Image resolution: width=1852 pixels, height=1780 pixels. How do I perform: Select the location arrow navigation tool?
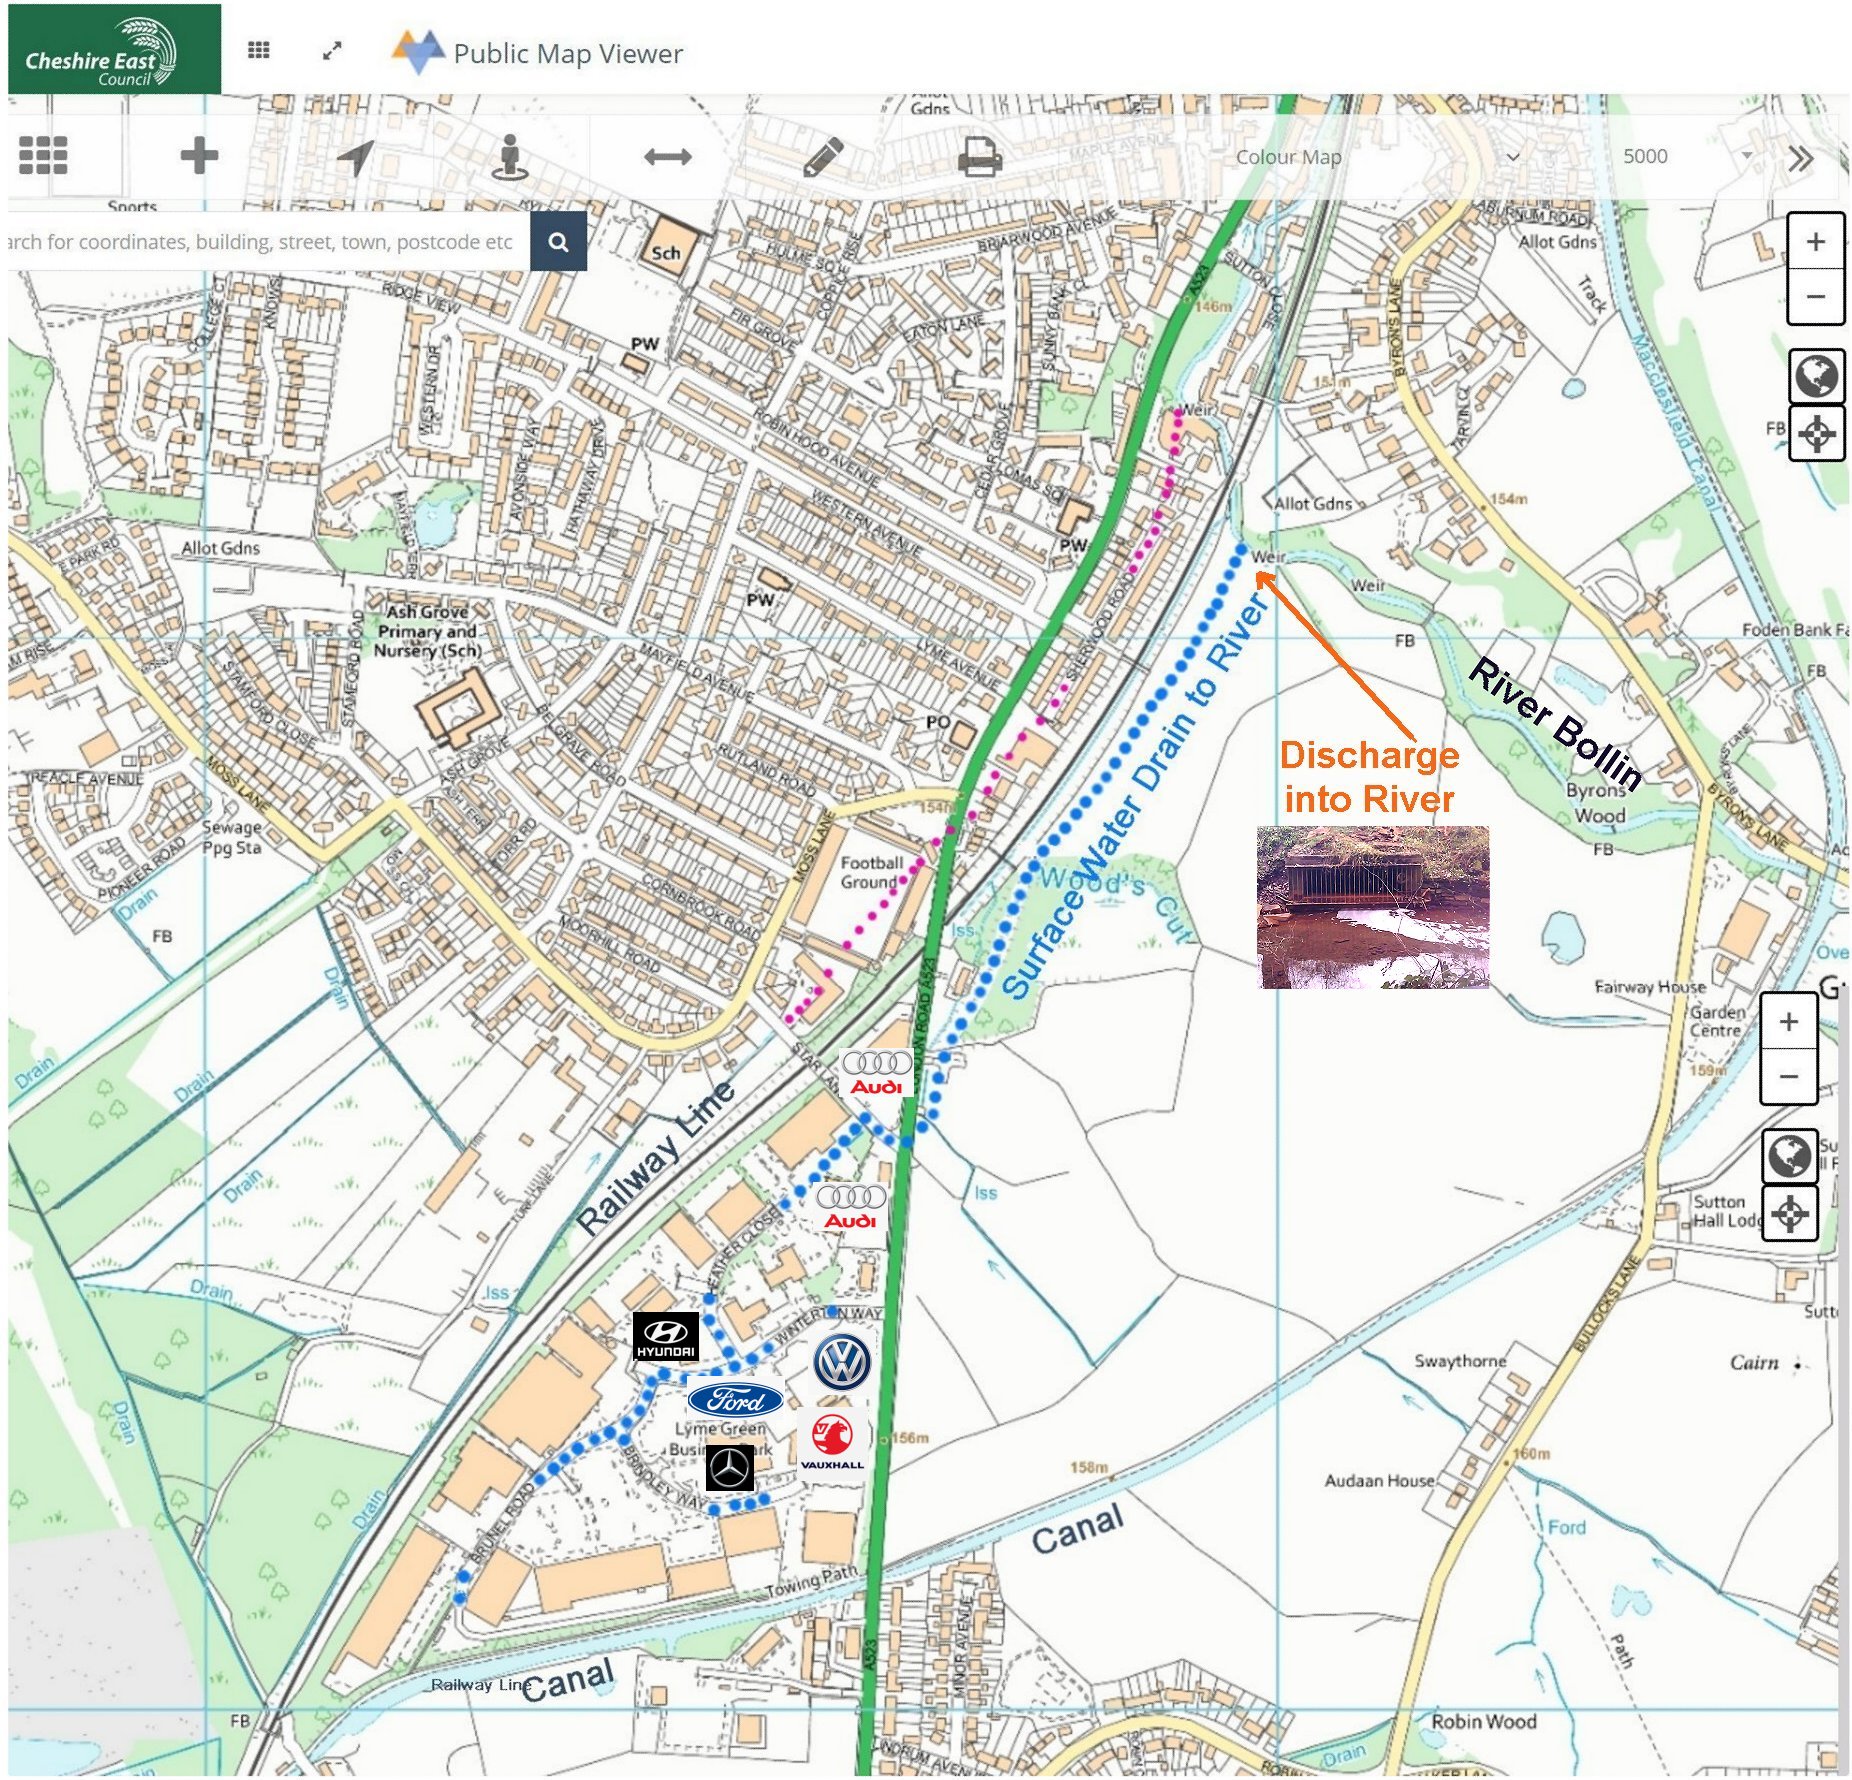[355, 156]
